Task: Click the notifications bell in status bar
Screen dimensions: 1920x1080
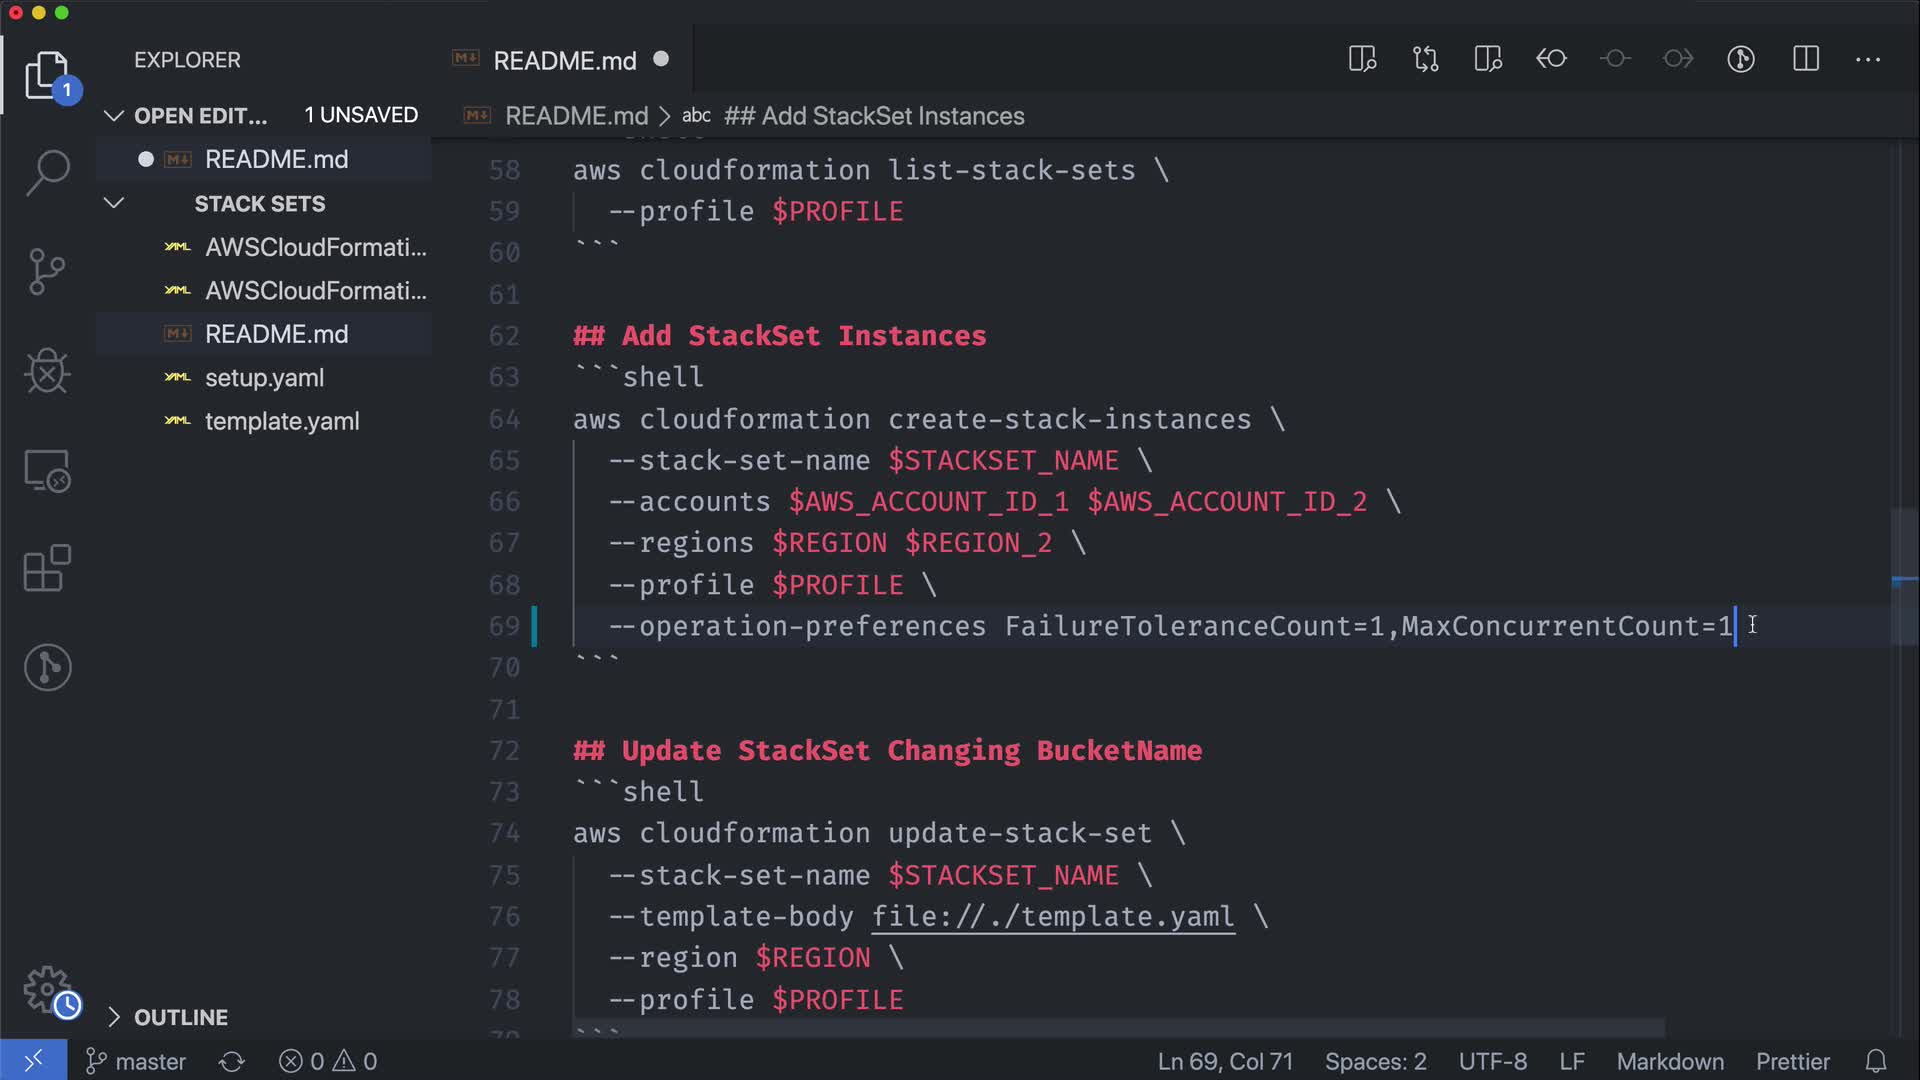Action: pyautogui.click(x=1876, y=1061)
